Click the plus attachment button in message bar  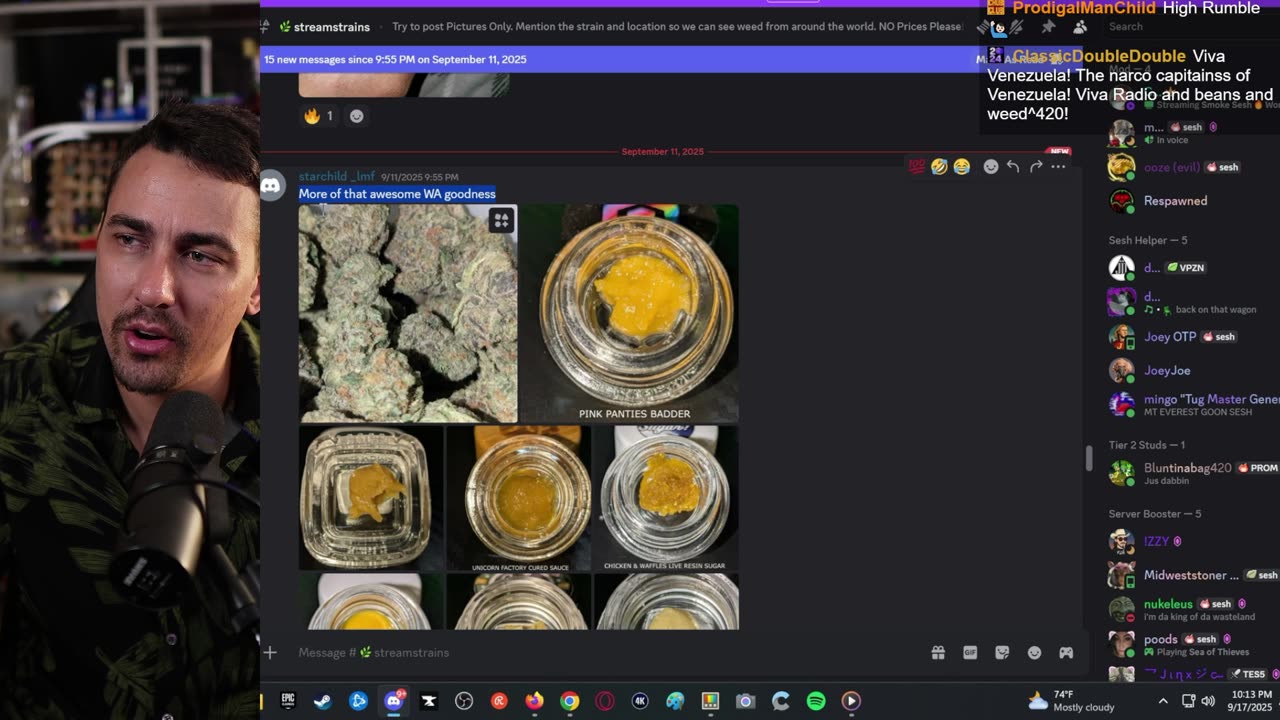coord(270,652)
